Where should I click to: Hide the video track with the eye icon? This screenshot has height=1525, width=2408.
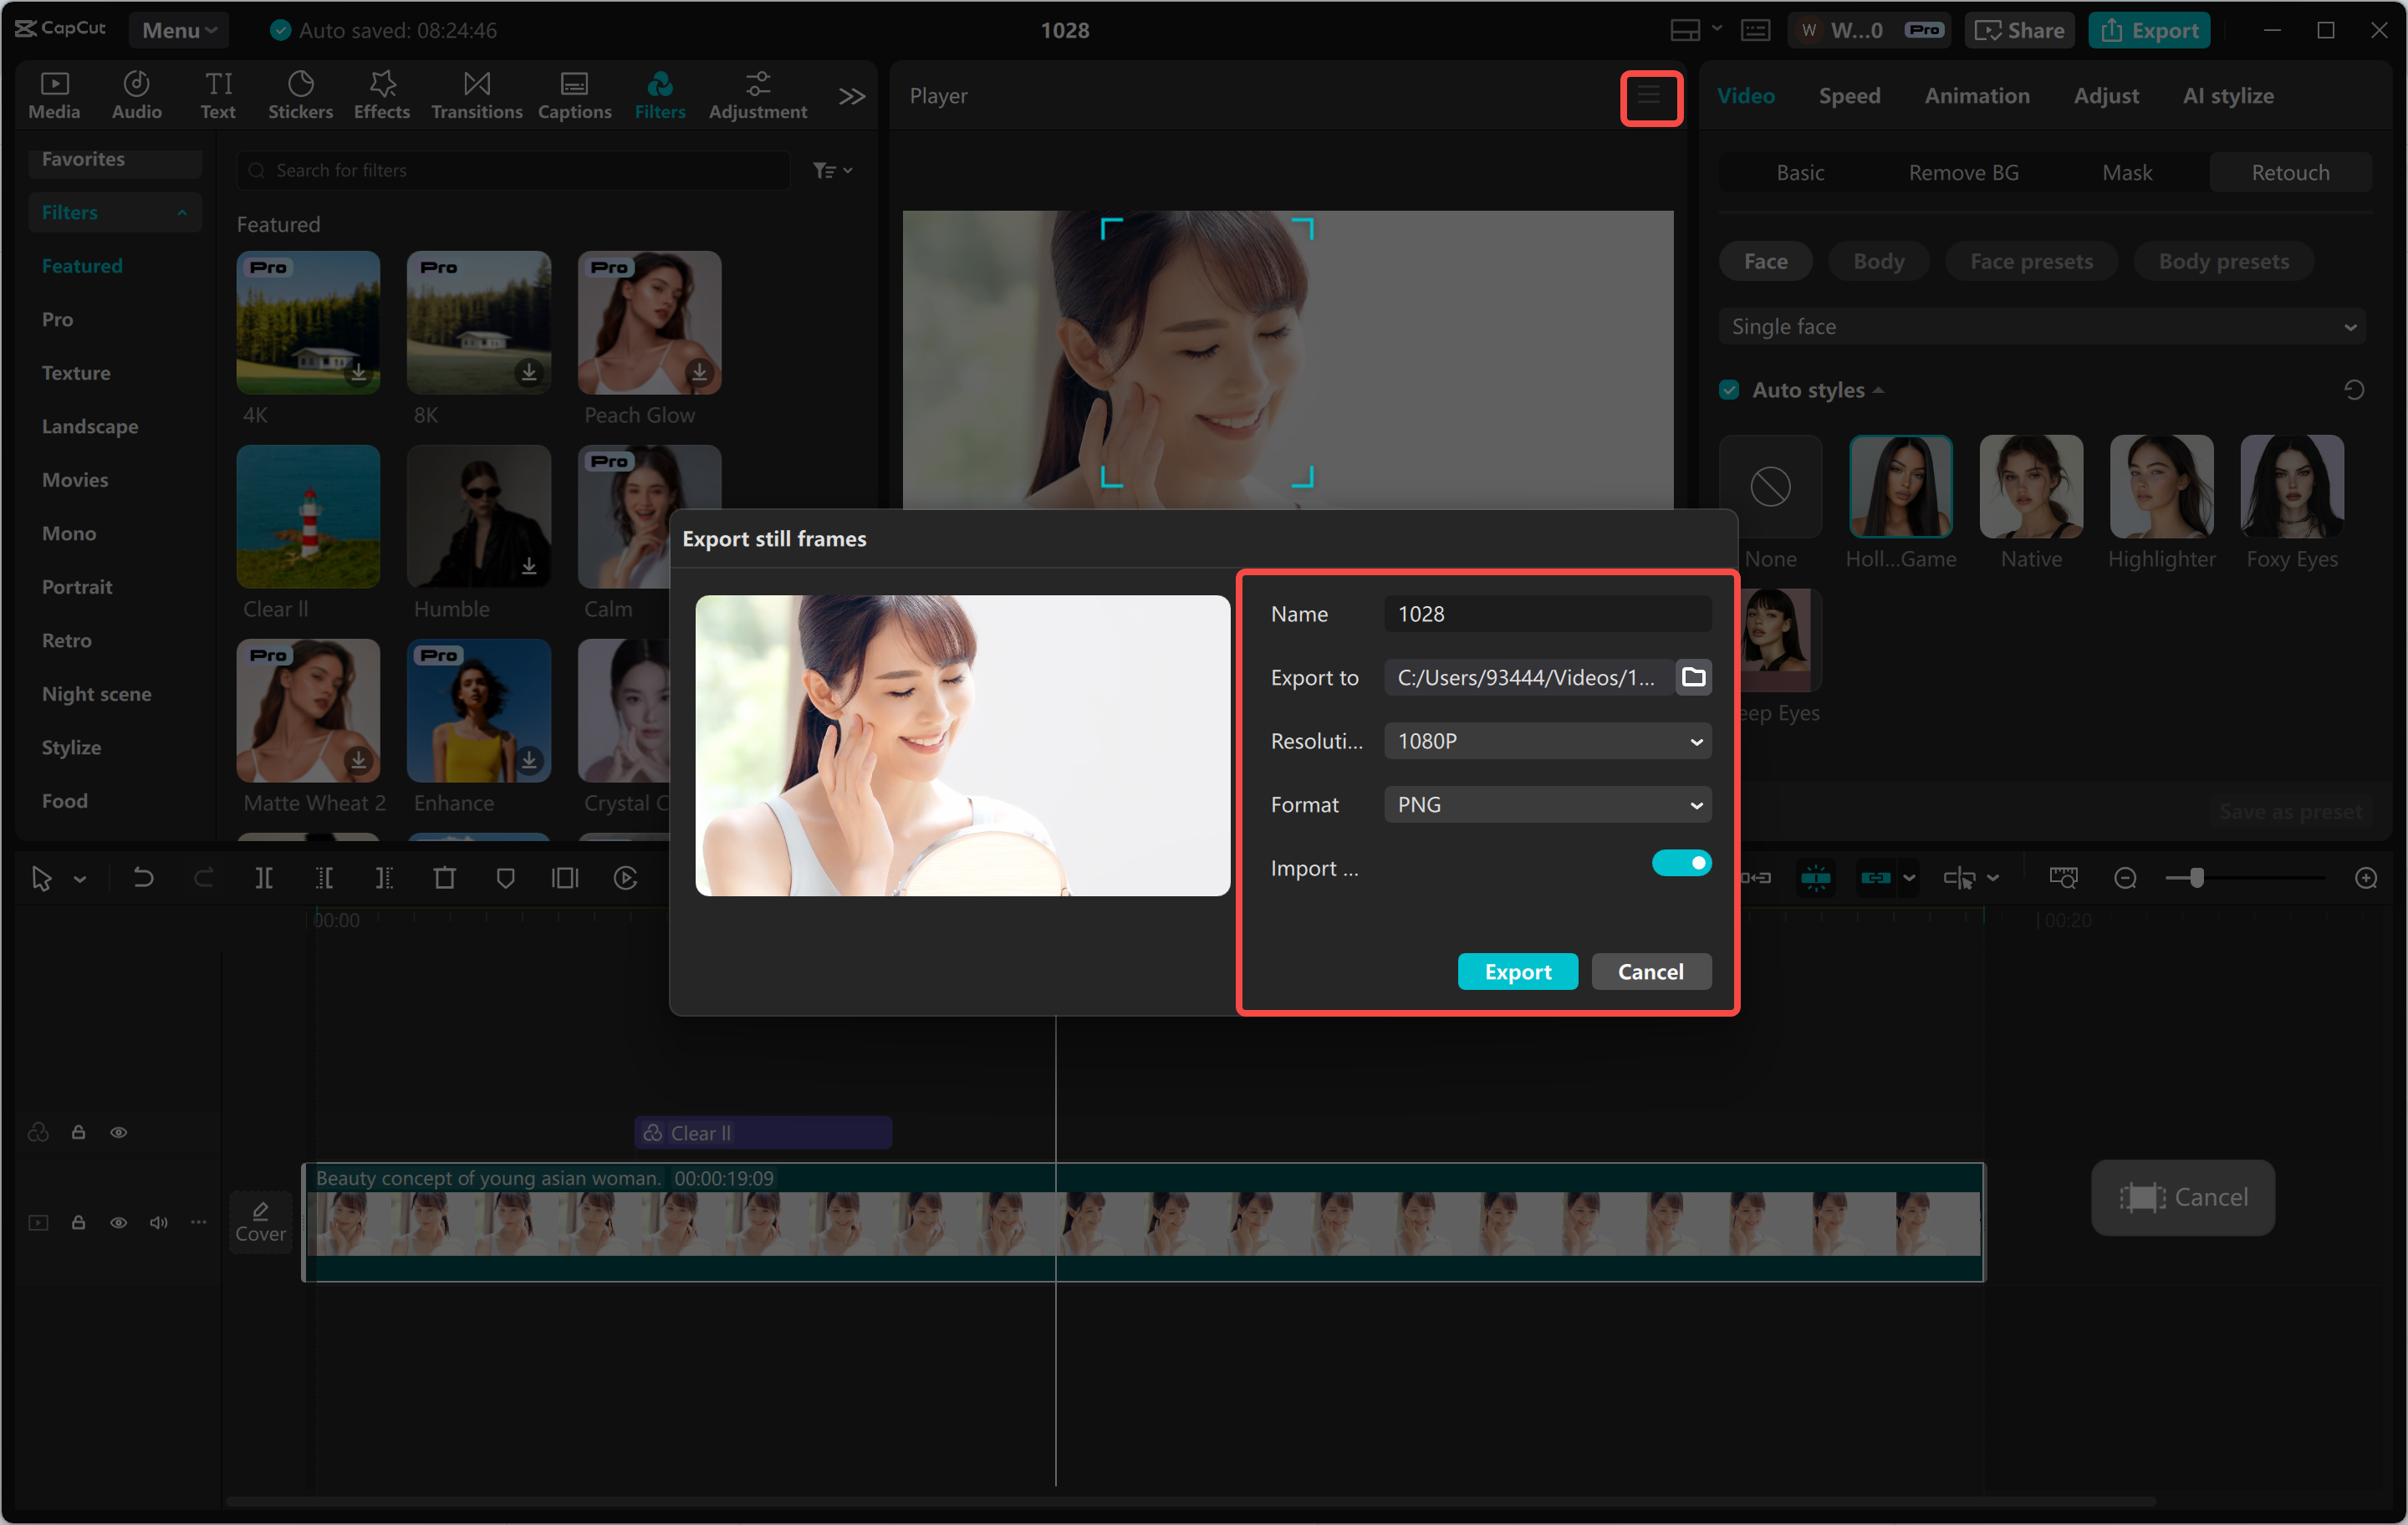[x=119, y=1222]
